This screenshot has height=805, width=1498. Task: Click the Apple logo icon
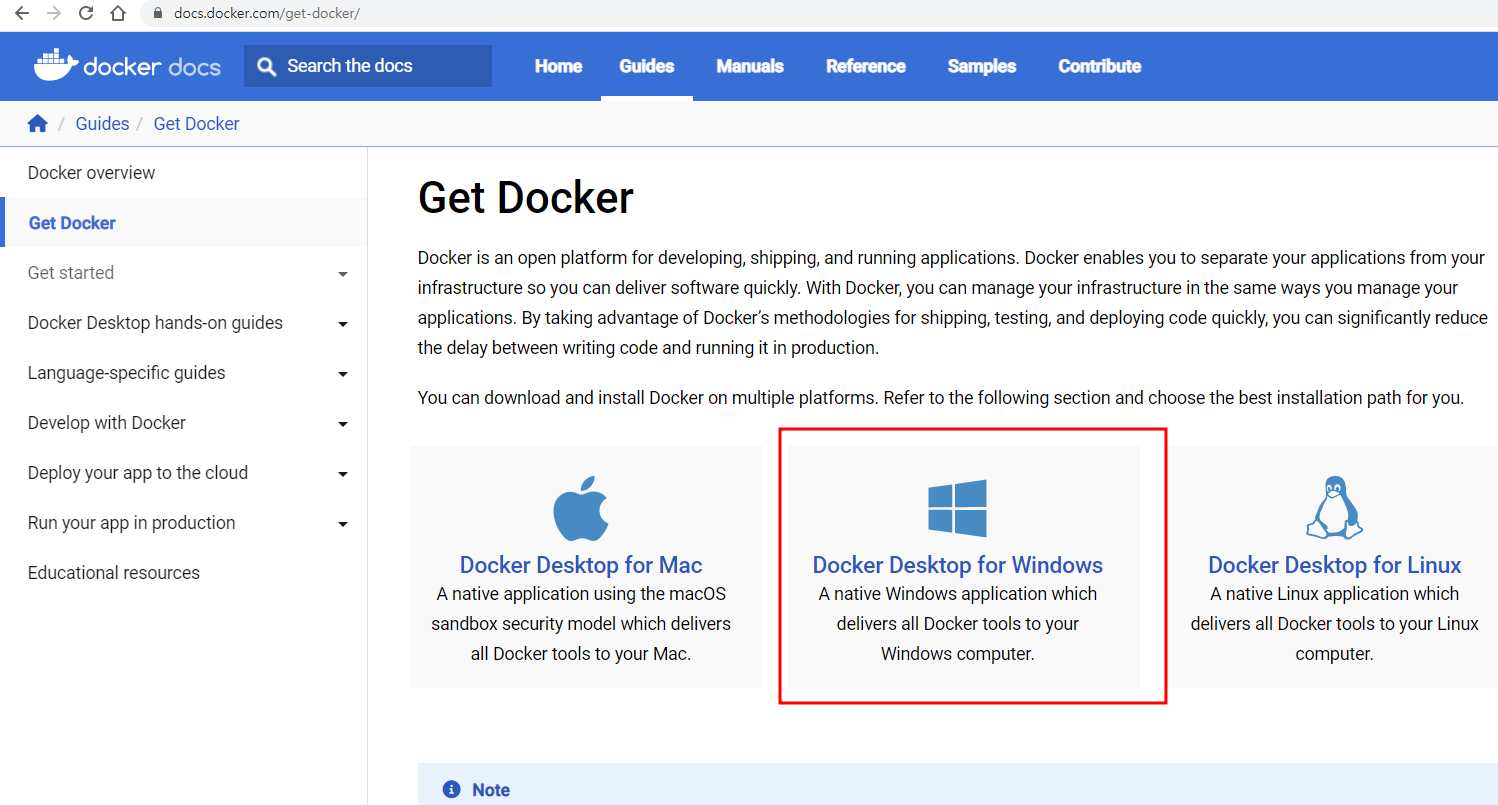(581, 508)
